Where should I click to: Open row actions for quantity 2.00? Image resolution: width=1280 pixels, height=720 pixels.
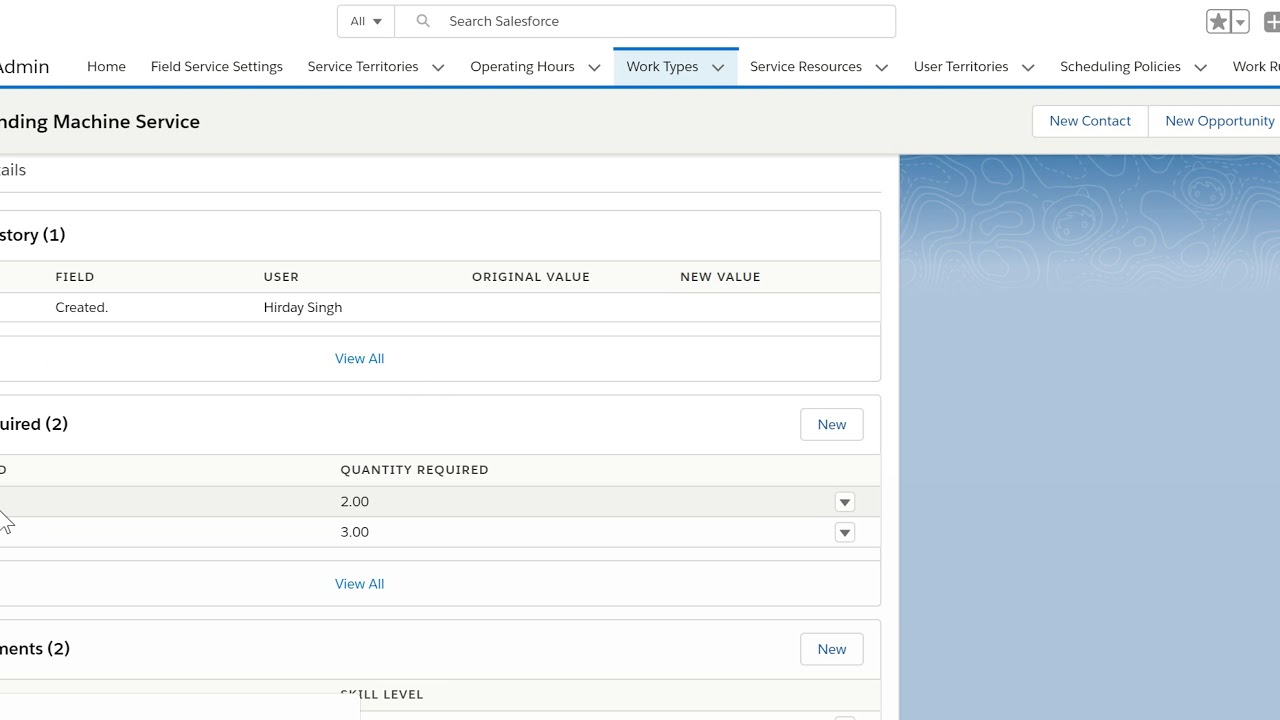(845, 502)
